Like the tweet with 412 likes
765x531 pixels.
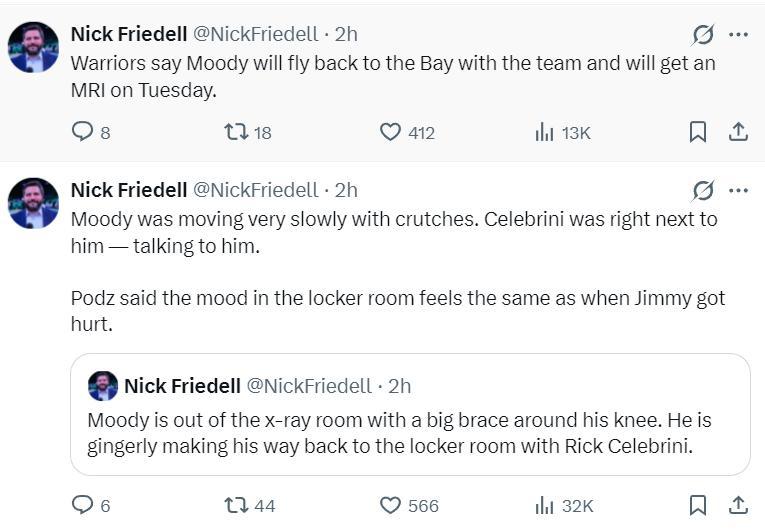click(x=391, y=132)
